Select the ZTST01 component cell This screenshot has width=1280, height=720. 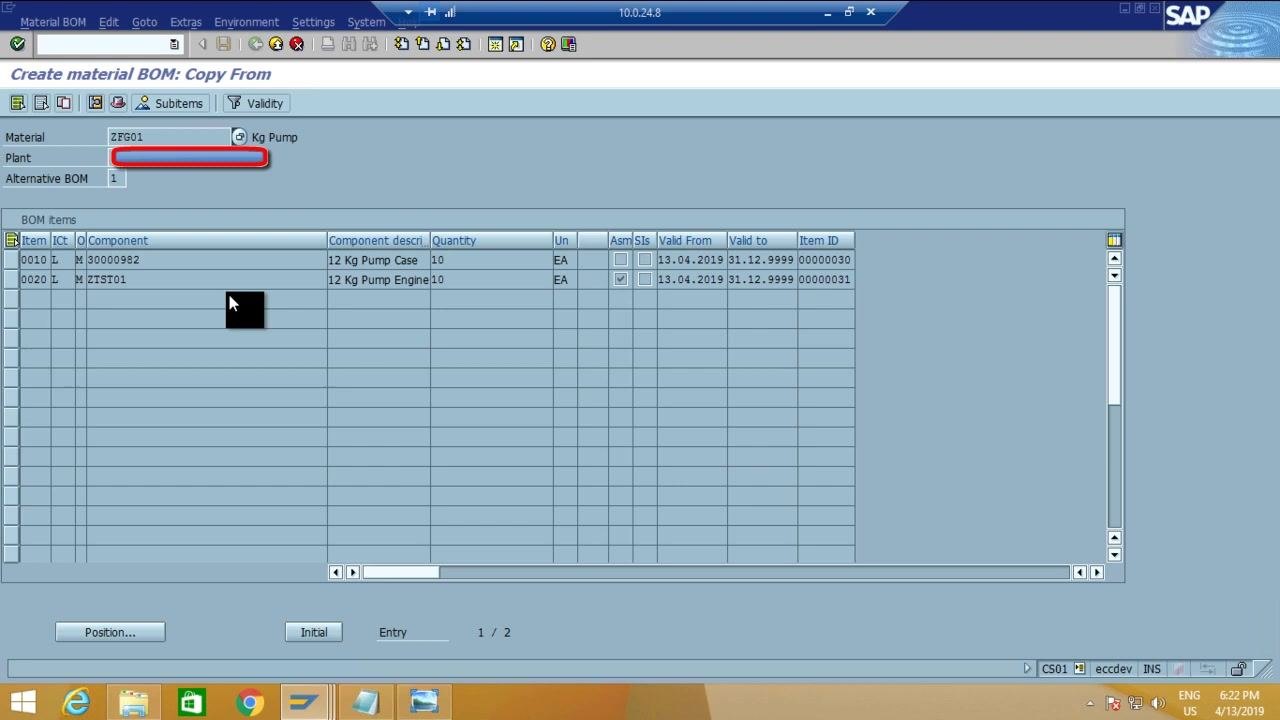(x=206, y=280)
